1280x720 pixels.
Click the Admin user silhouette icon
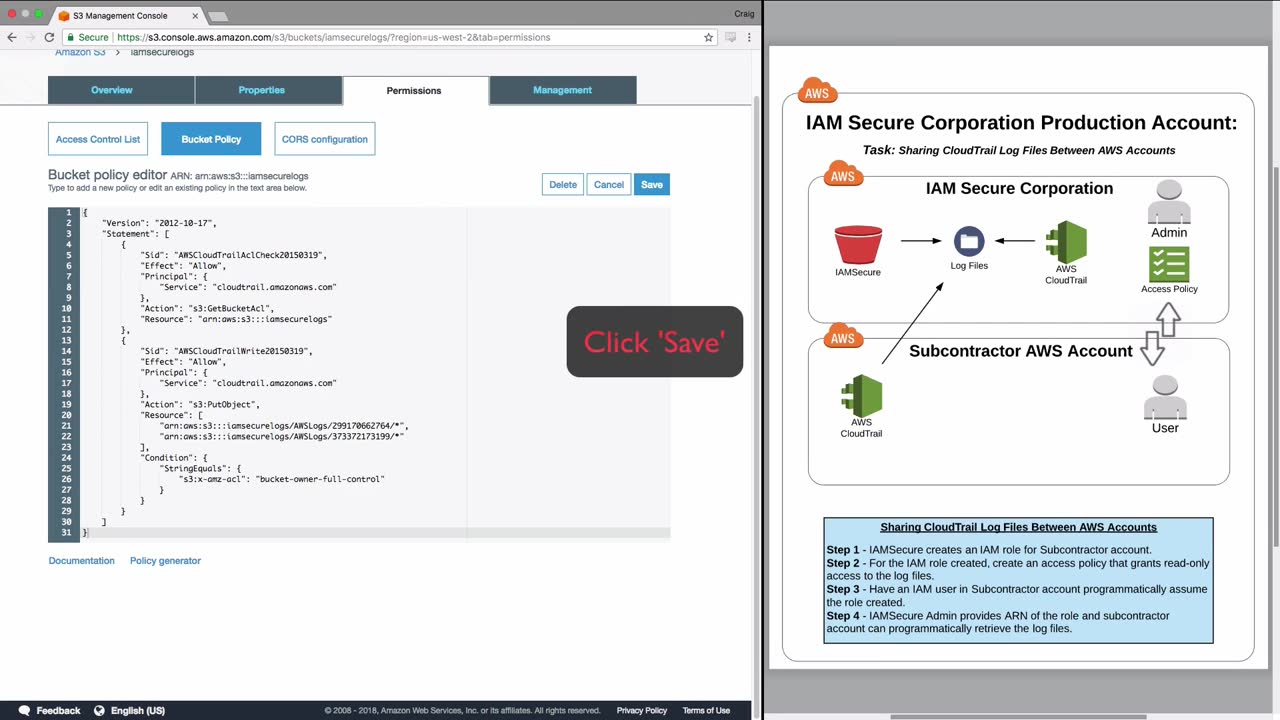pyautogui.click(x=1169, y=203)
